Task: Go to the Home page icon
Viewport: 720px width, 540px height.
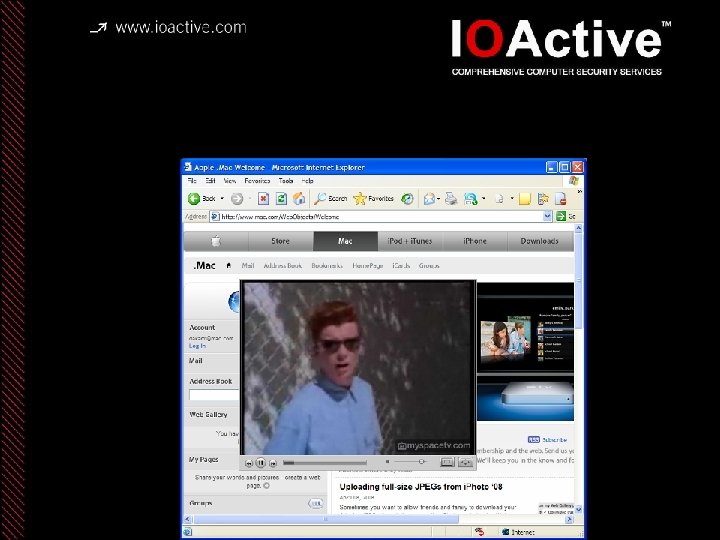Action: point(299,199)
